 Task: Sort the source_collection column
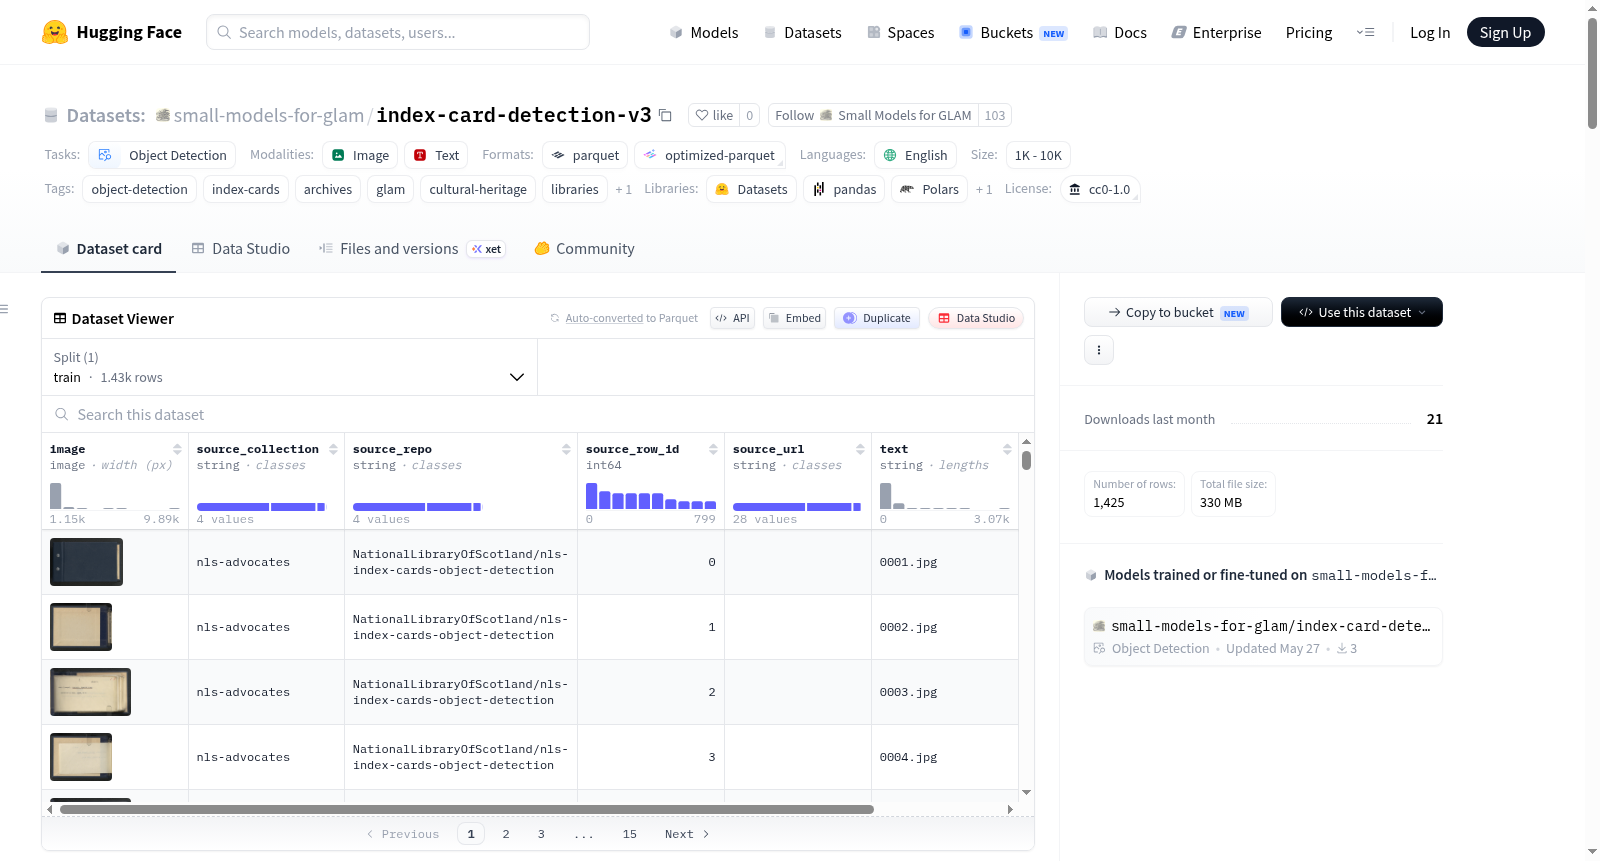[333, 449]
